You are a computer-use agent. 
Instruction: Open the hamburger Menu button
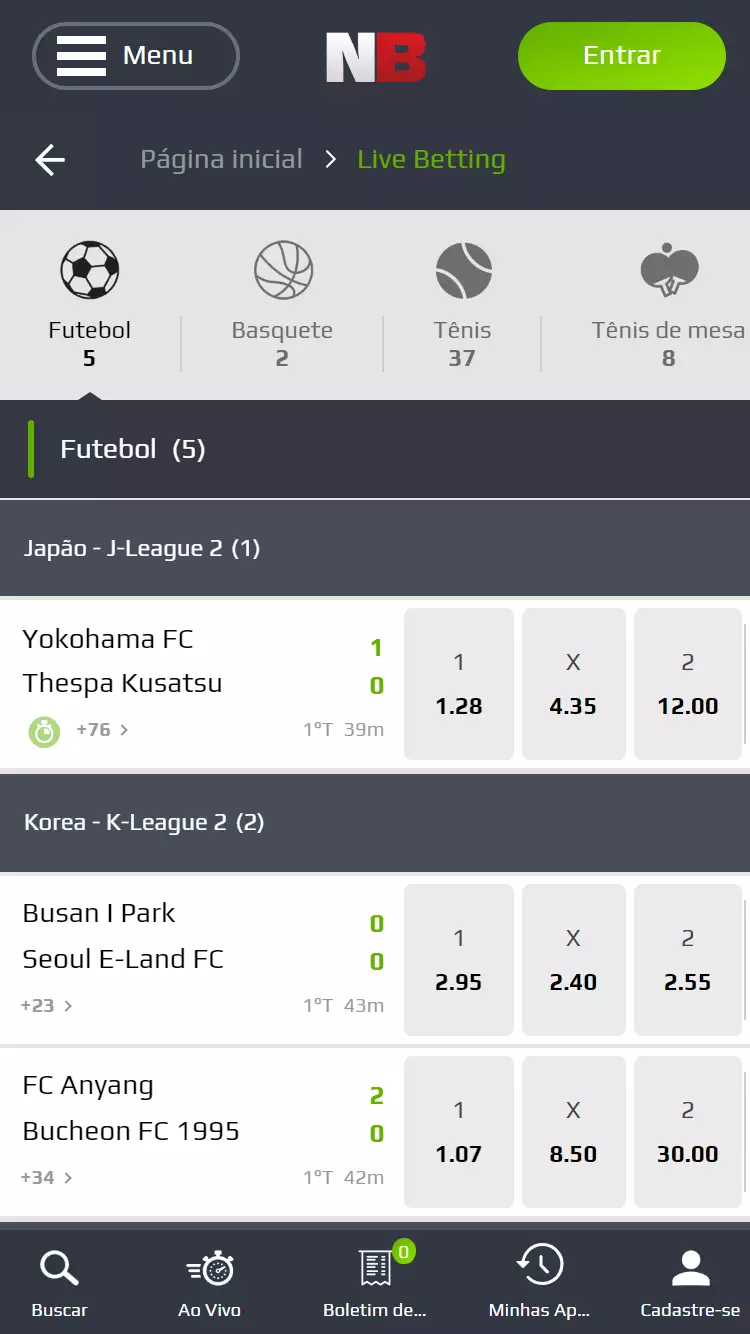[x=136, y=56]
